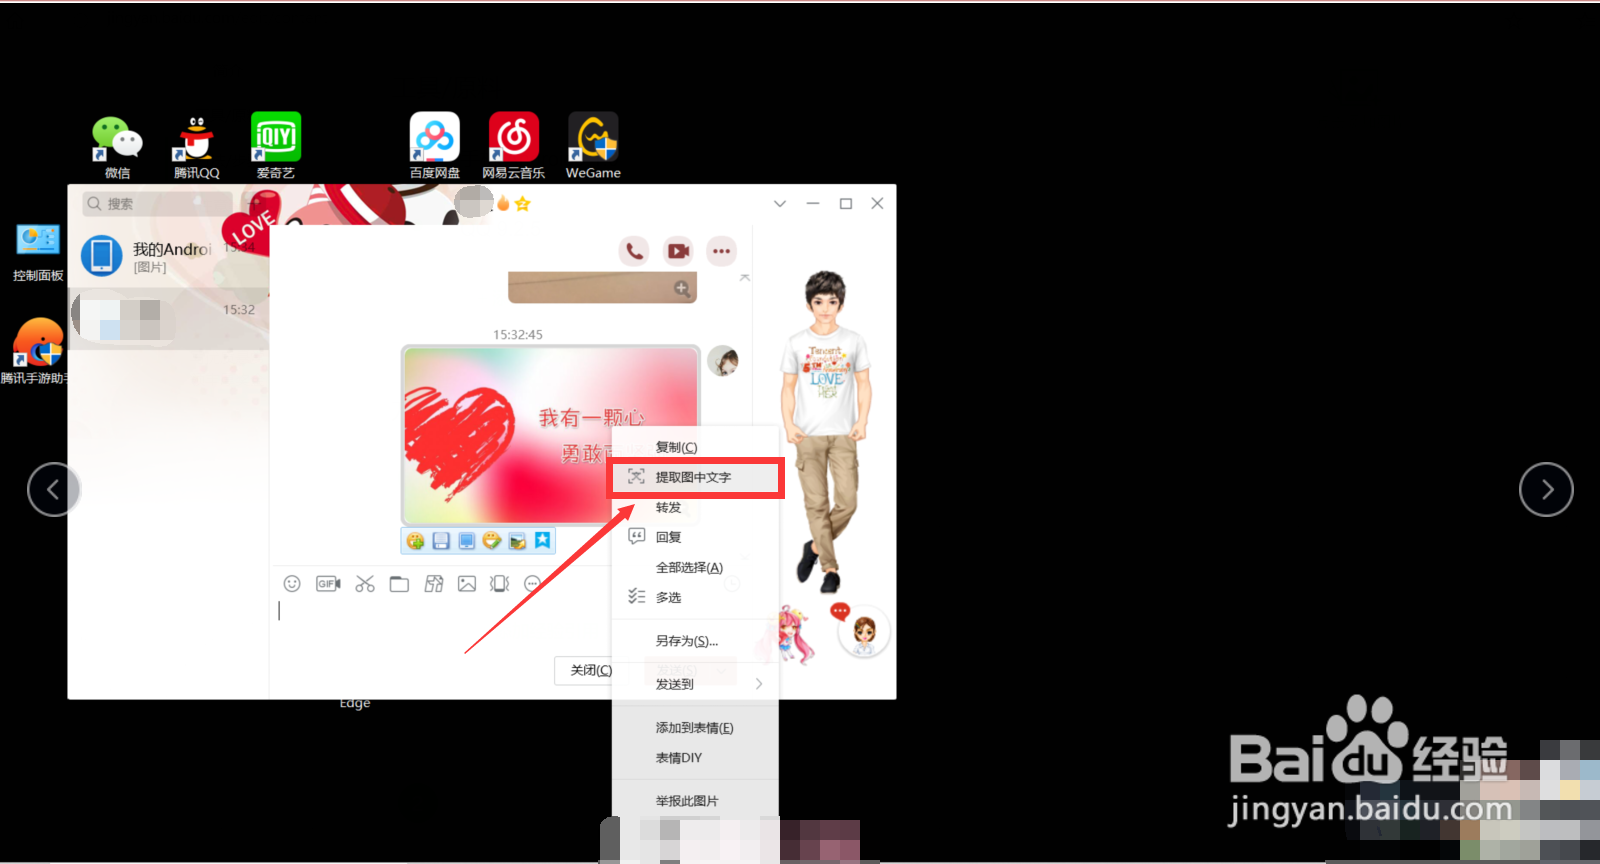Click the 关闭(C) button

[584, 670]
